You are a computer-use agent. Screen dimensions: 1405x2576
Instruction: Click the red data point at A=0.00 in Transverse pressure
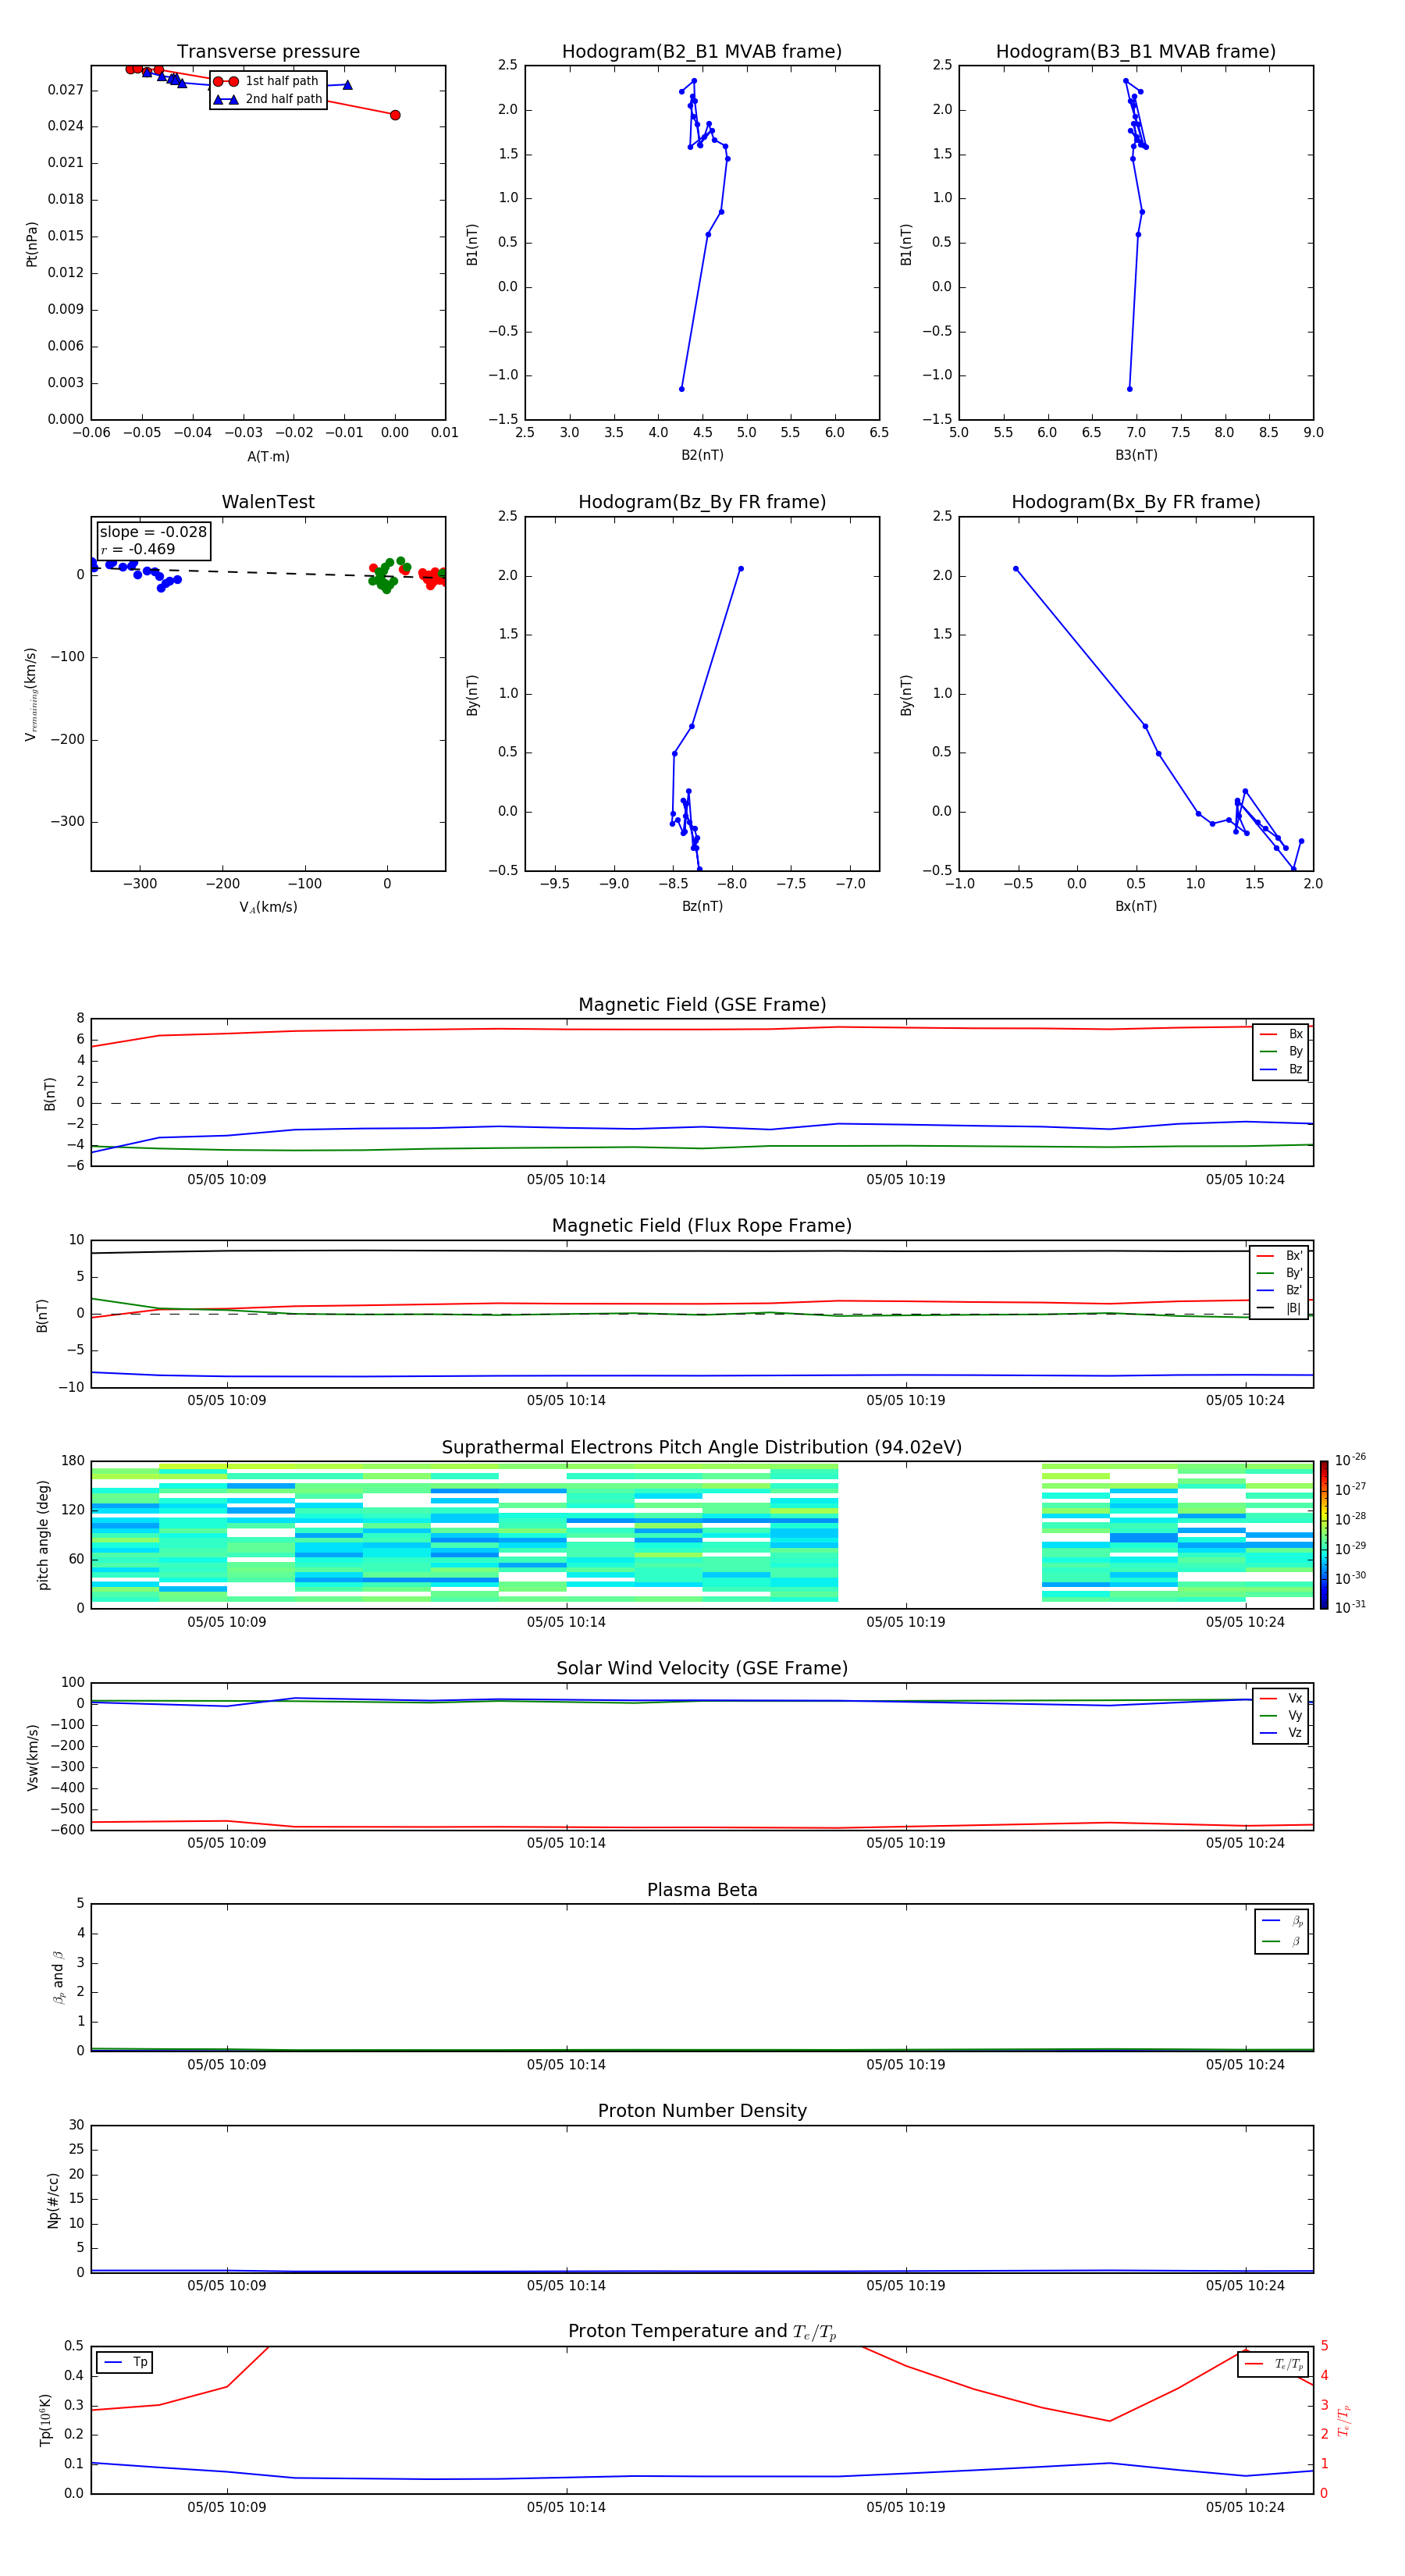395,115
